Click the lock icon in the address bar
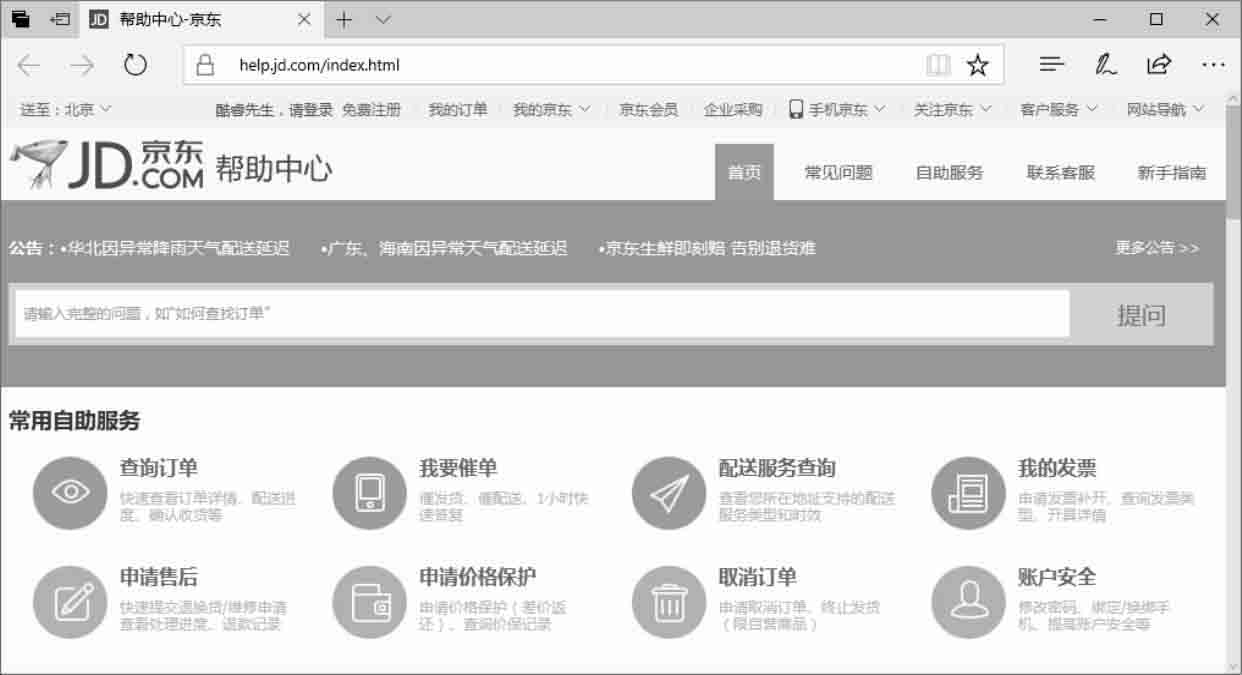The width and height of the screenshot is (1242, 675). pos(205,66)
